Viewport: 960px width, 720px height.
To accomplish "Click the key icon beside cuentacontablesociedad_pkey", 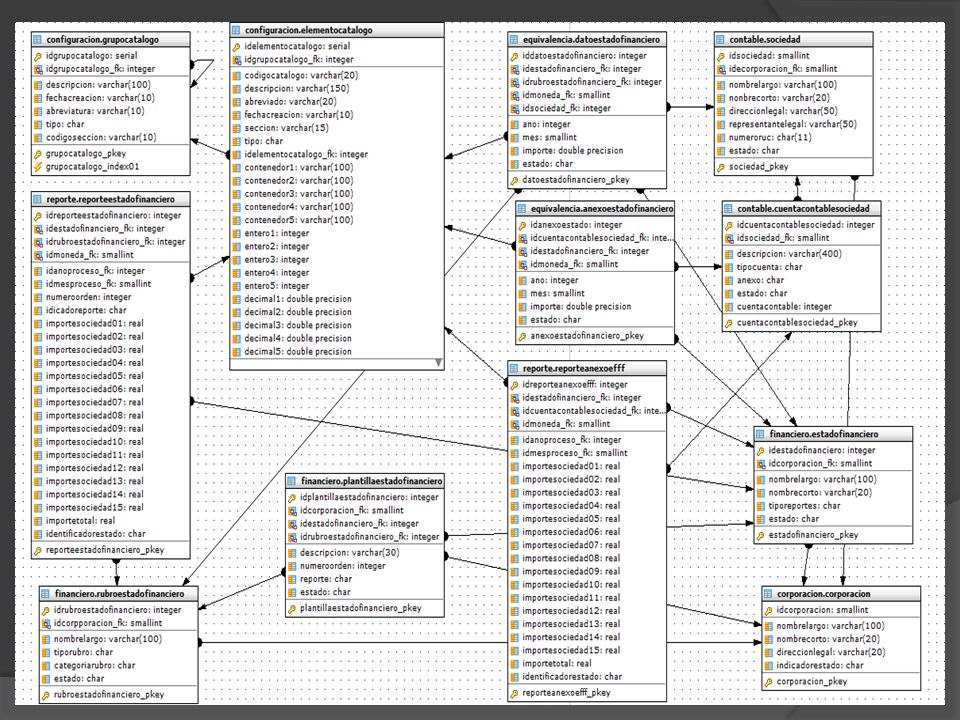I will 729,323.
